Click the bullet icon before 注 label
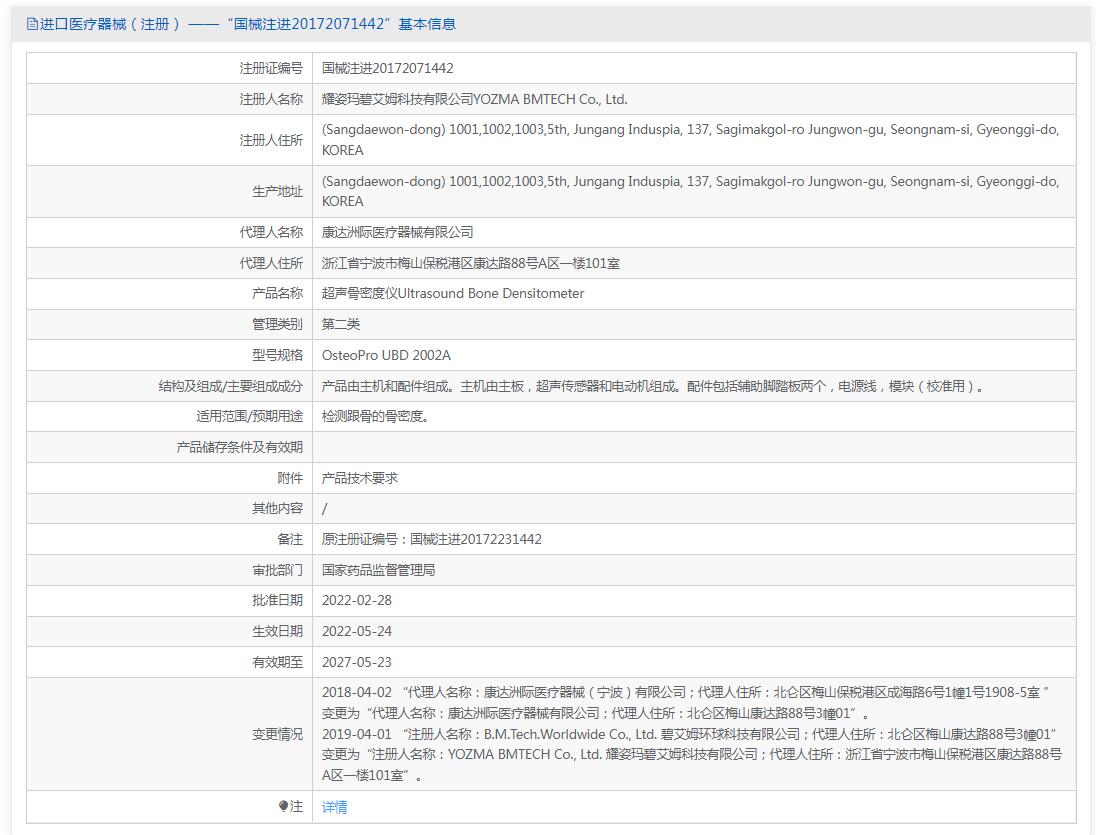 point(284,806)
